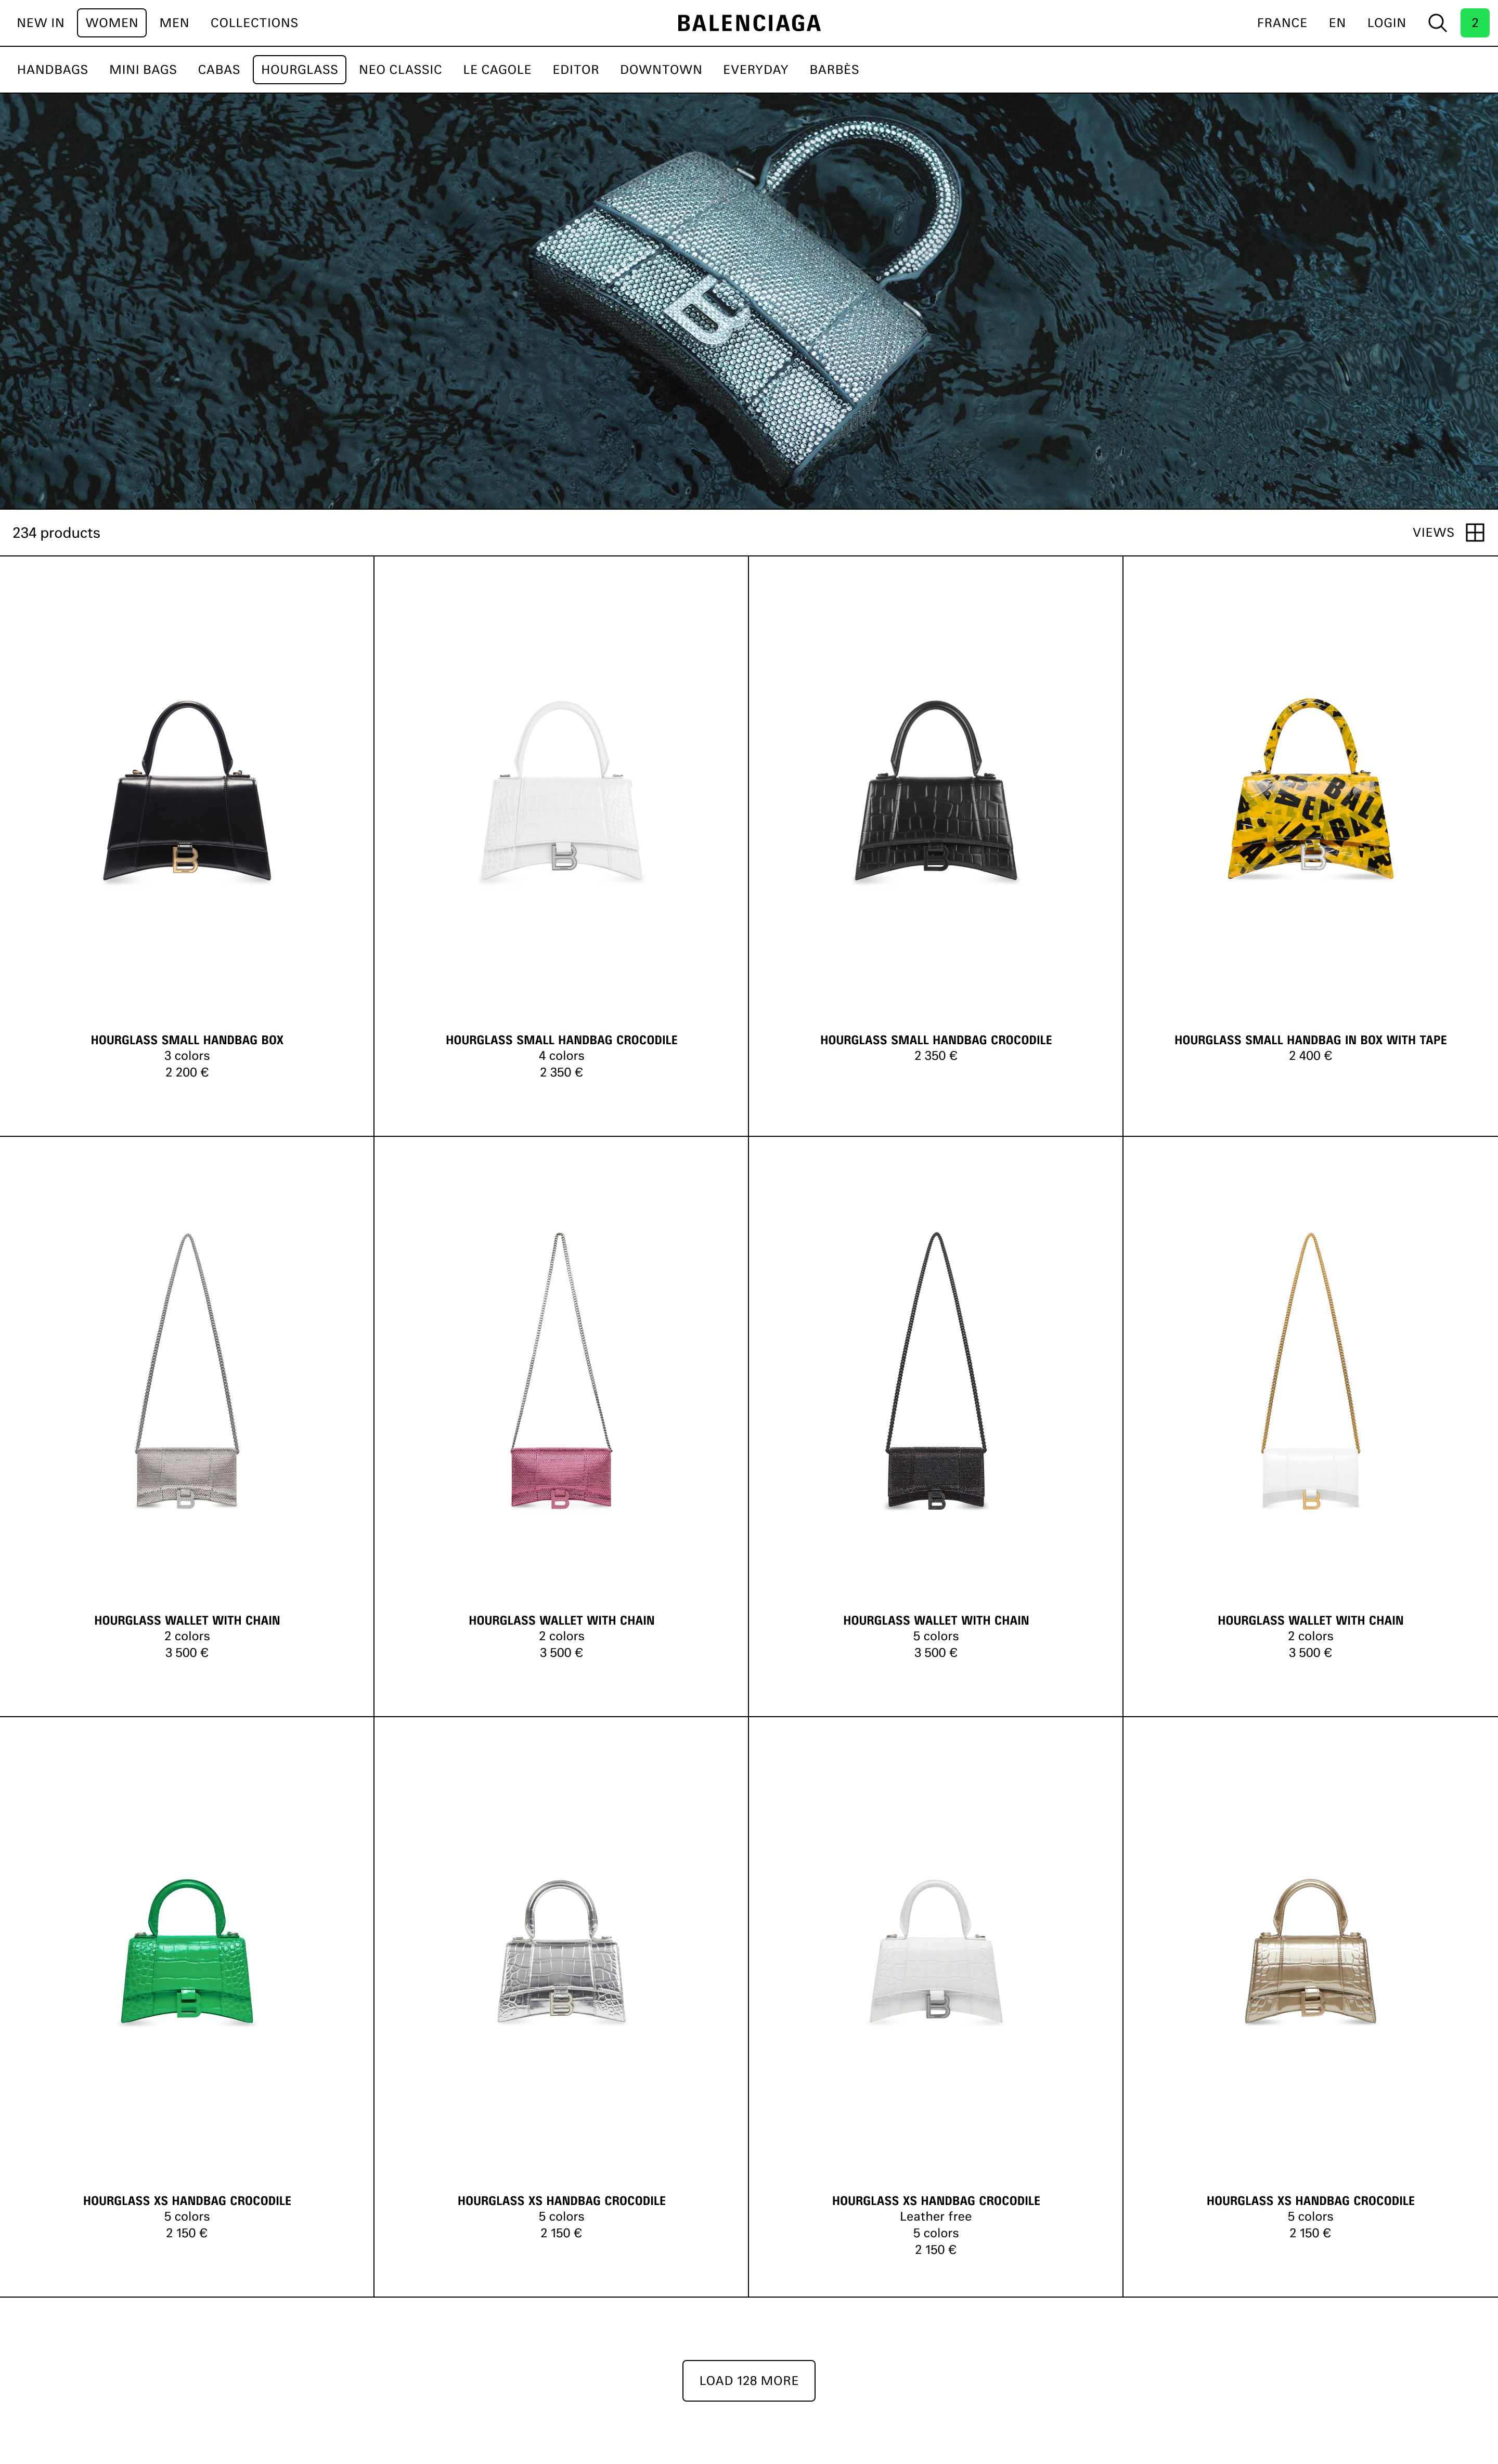Open white crocodile small handbag image
The width and height of the screenshot is (1498, 2464).
coord(561,791)
